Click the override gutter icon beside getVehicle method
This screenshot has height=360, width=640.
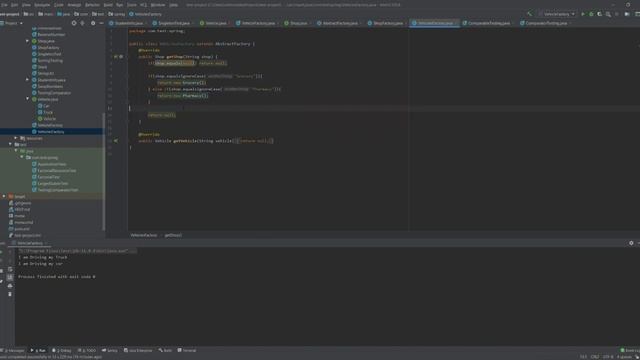point(116,141)
